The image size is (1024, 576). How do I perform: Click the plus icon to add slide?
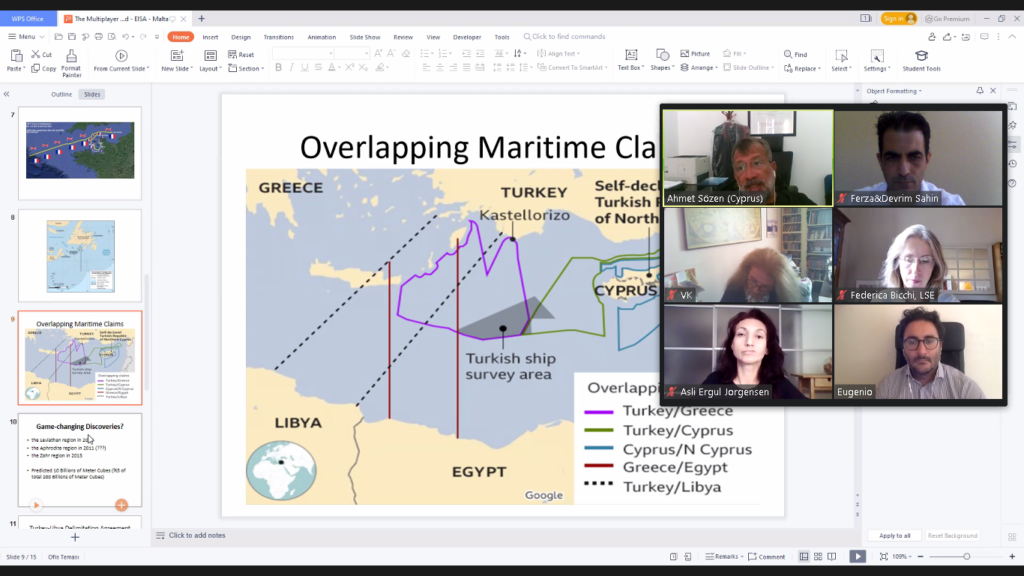[75, 537]
